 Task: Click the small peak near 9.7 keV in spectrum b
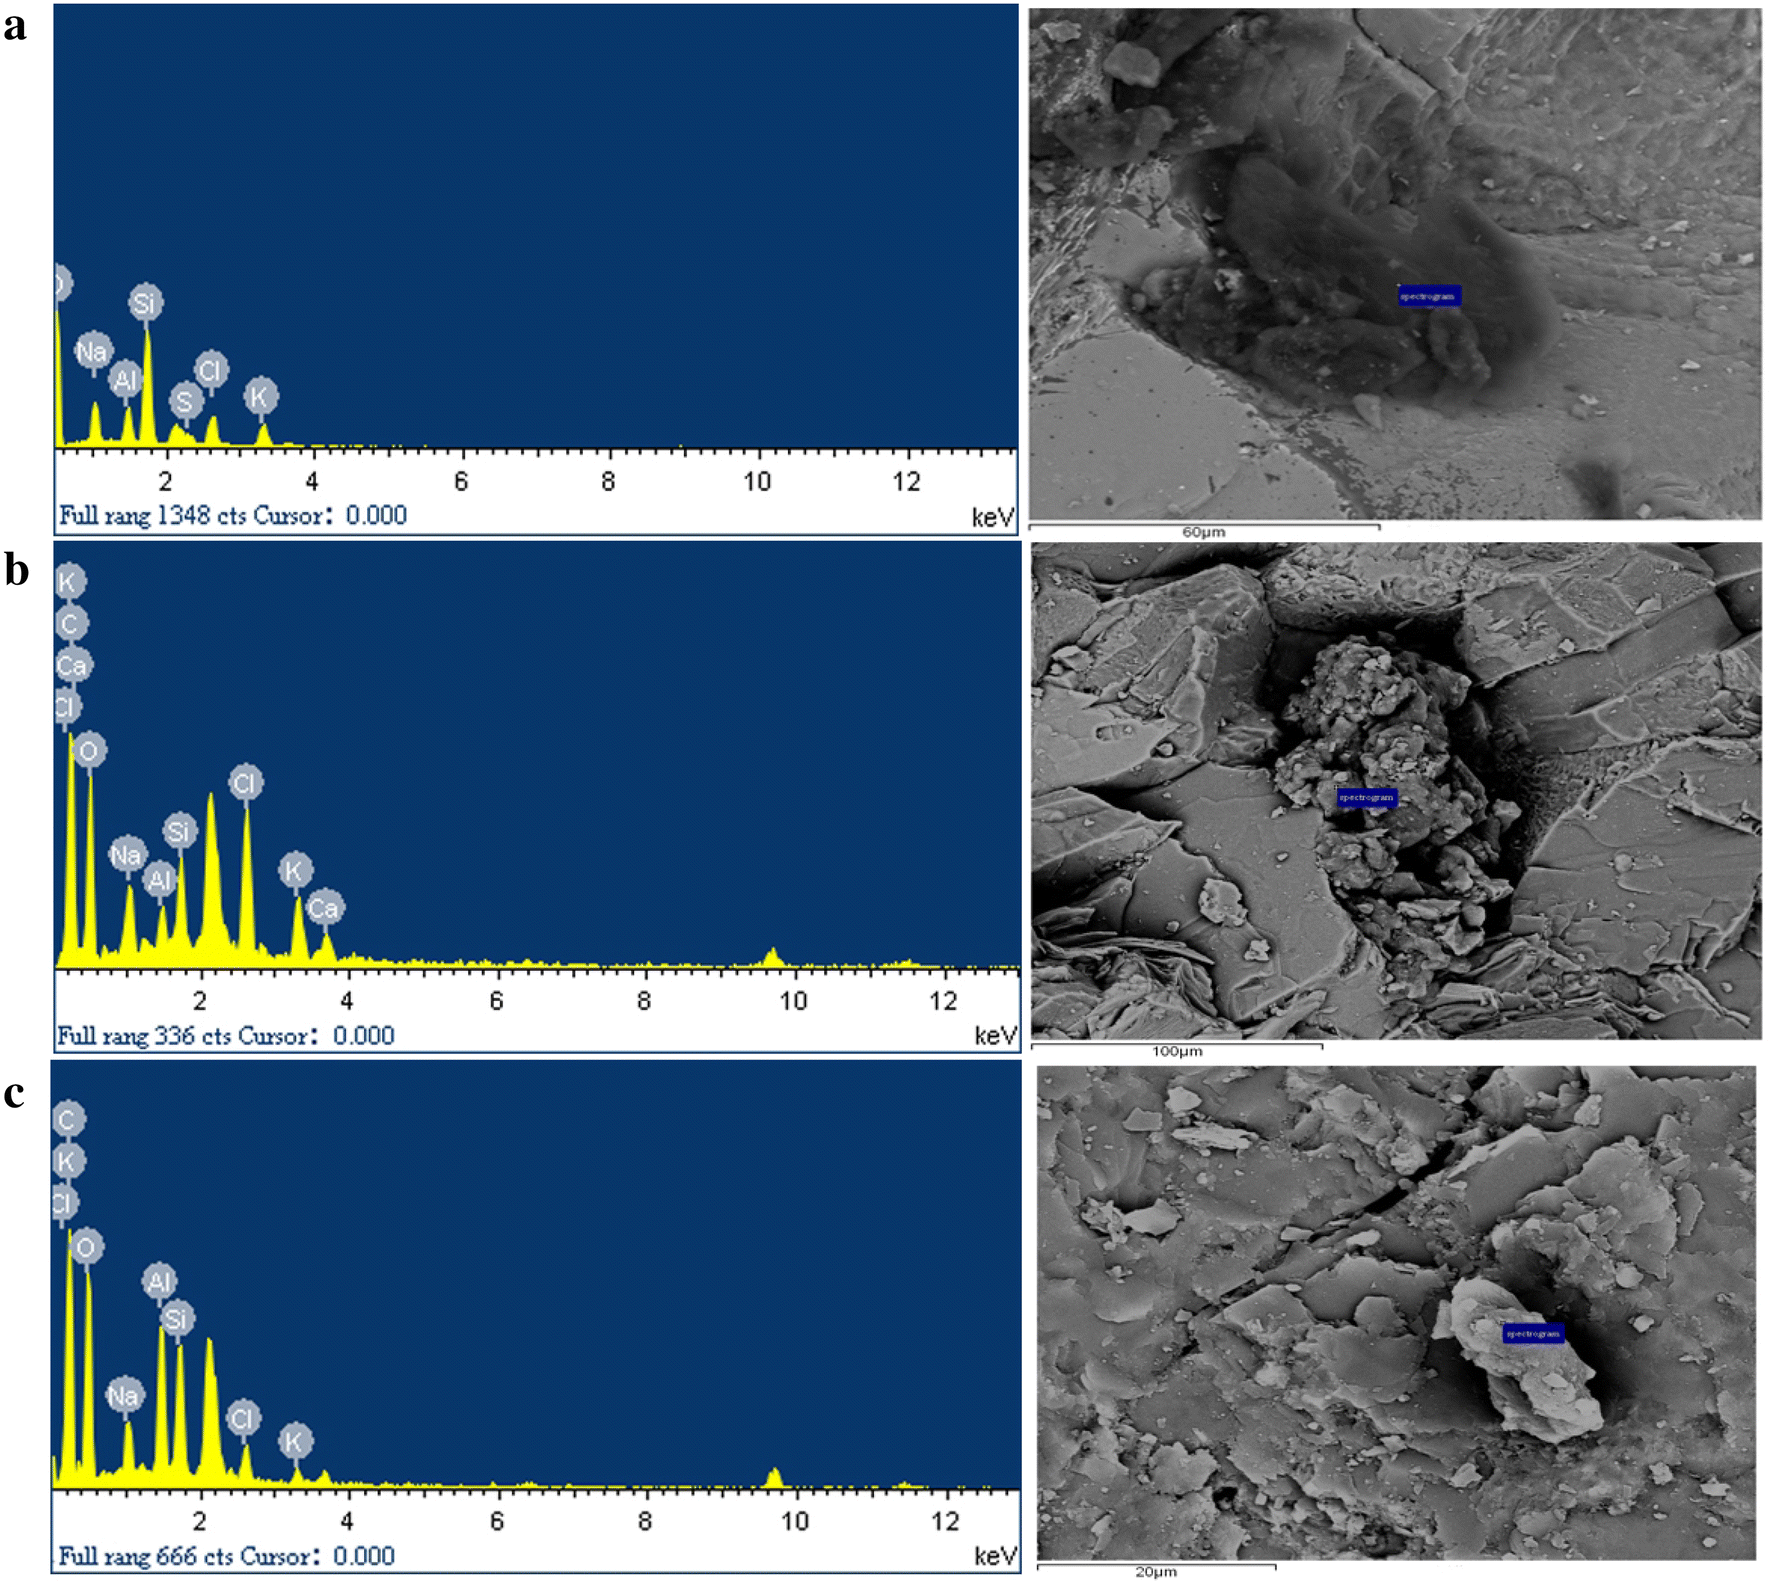(x=772, y=958)
